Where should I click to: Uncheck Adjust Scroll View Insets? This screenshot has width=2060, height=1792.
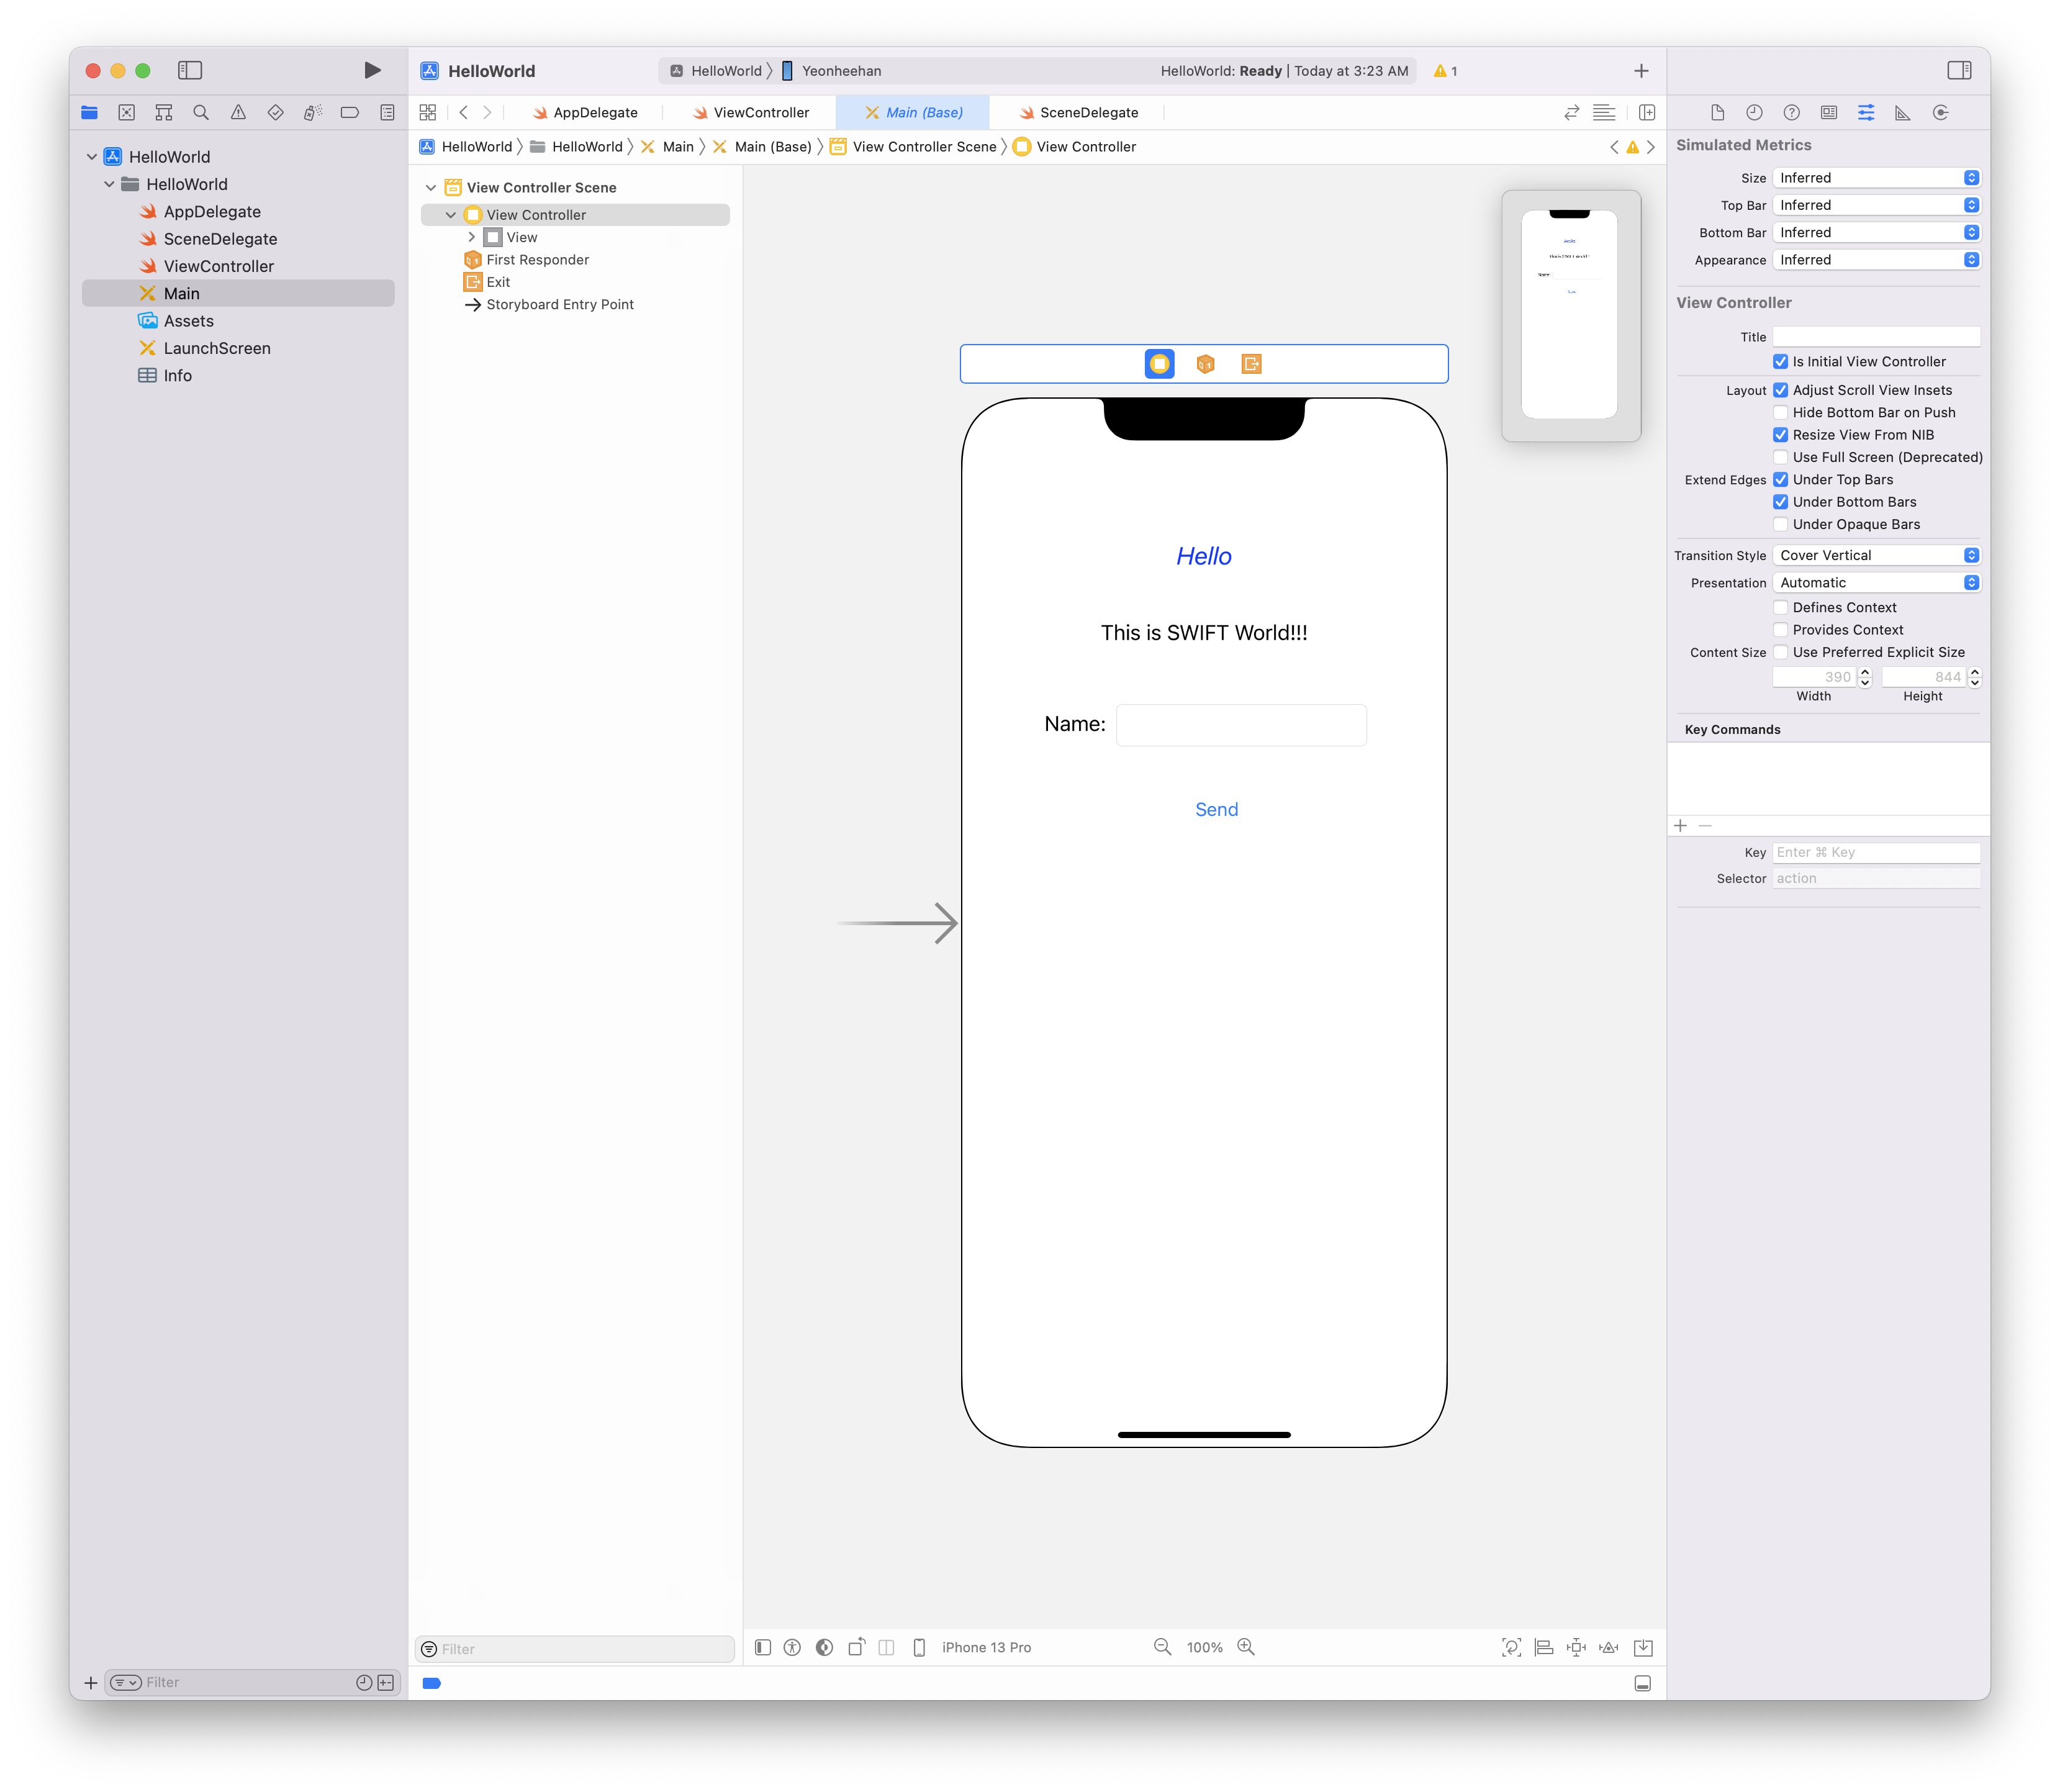[x=1780, y=390]
